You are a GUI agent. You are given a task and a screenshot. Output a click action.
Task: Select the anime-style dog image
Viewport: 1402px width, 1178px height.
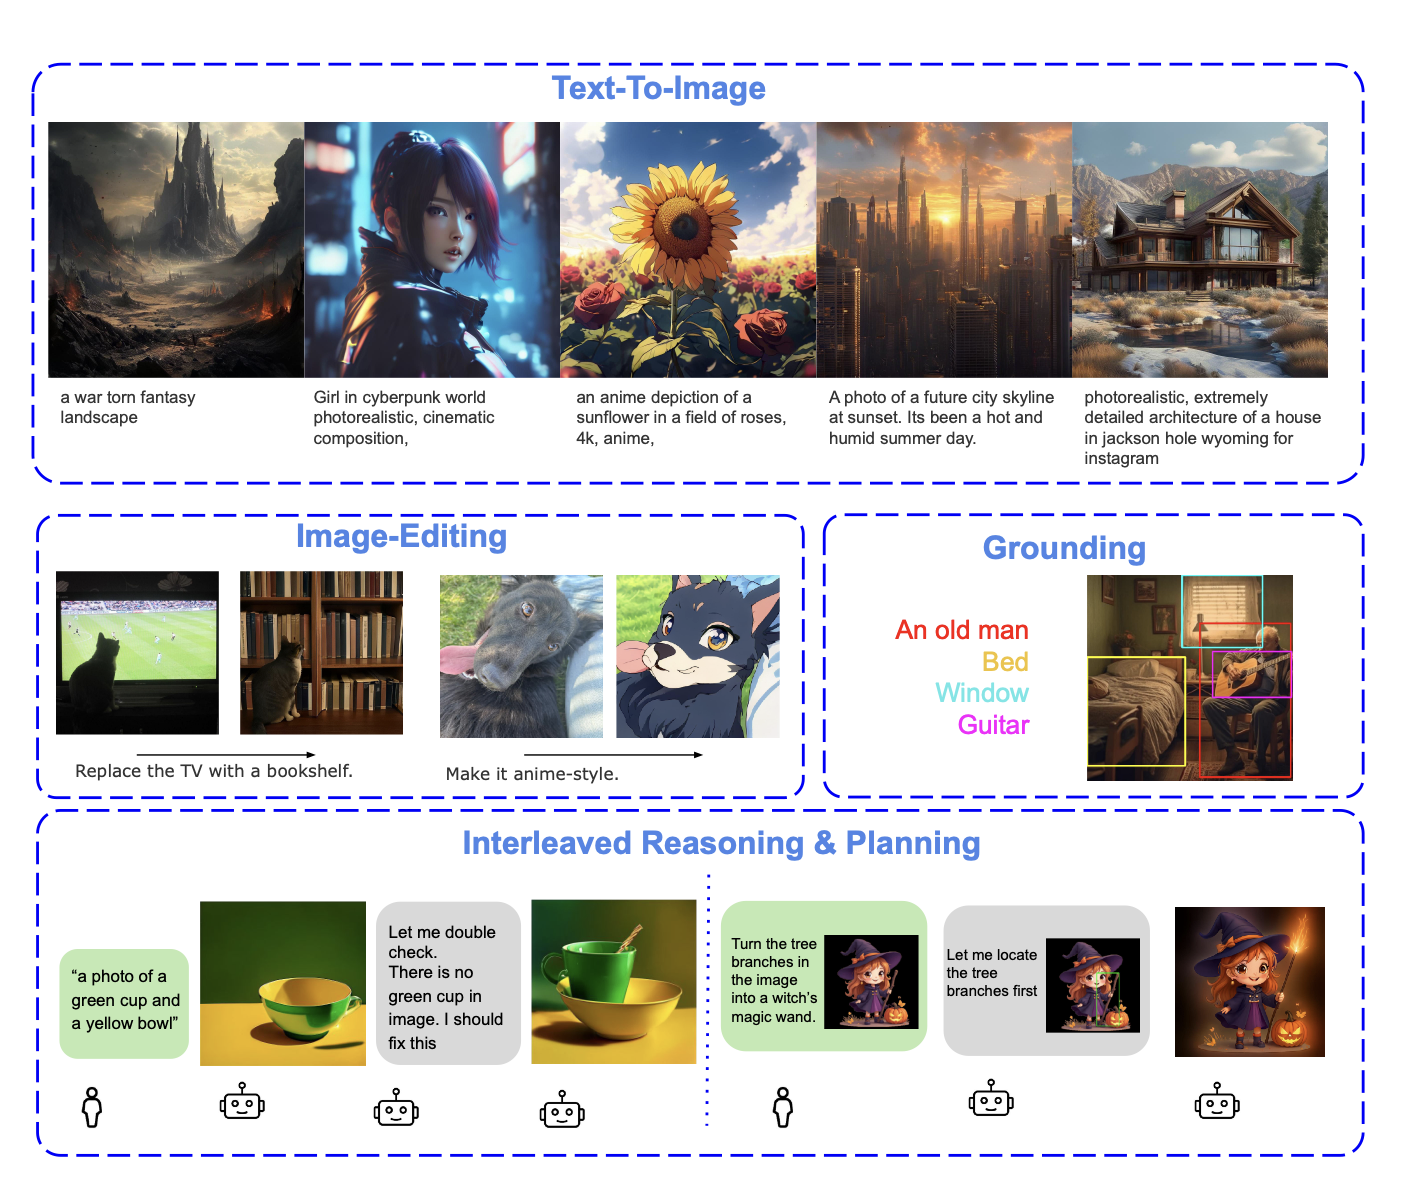pyautogui.click(x=698, y=656)
